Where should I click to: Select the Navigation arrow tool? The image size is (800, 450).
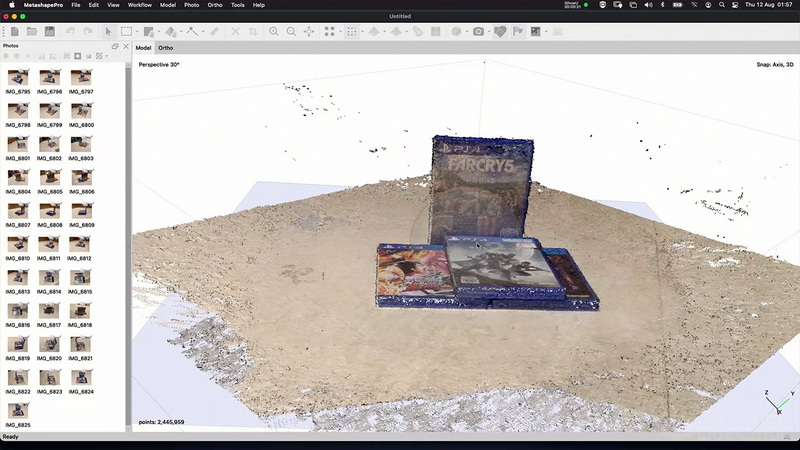[108, 32]
